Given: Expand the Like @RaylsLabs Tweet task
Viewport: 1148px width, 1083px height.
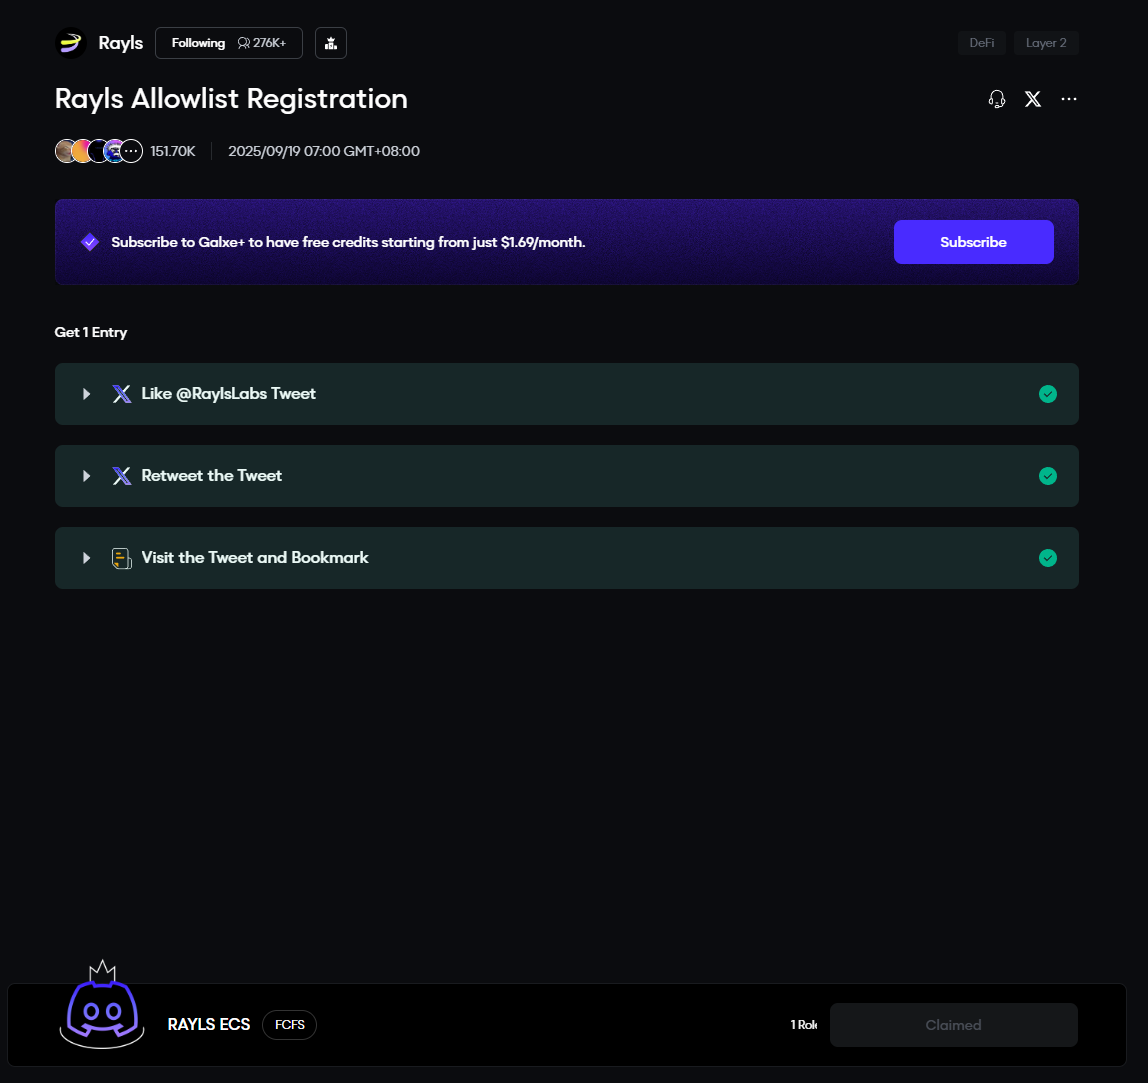Looking at the screenshot, I should tap(87, 394).
